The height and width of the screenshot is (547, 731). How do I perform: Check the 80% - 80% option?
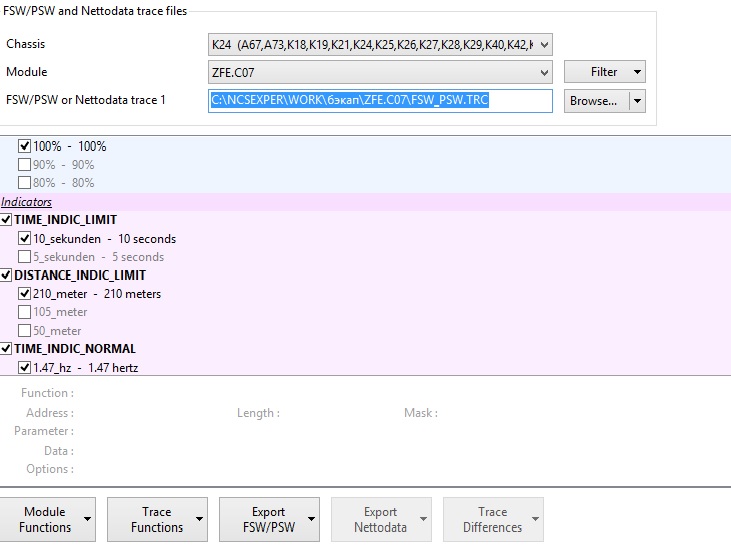25,183
